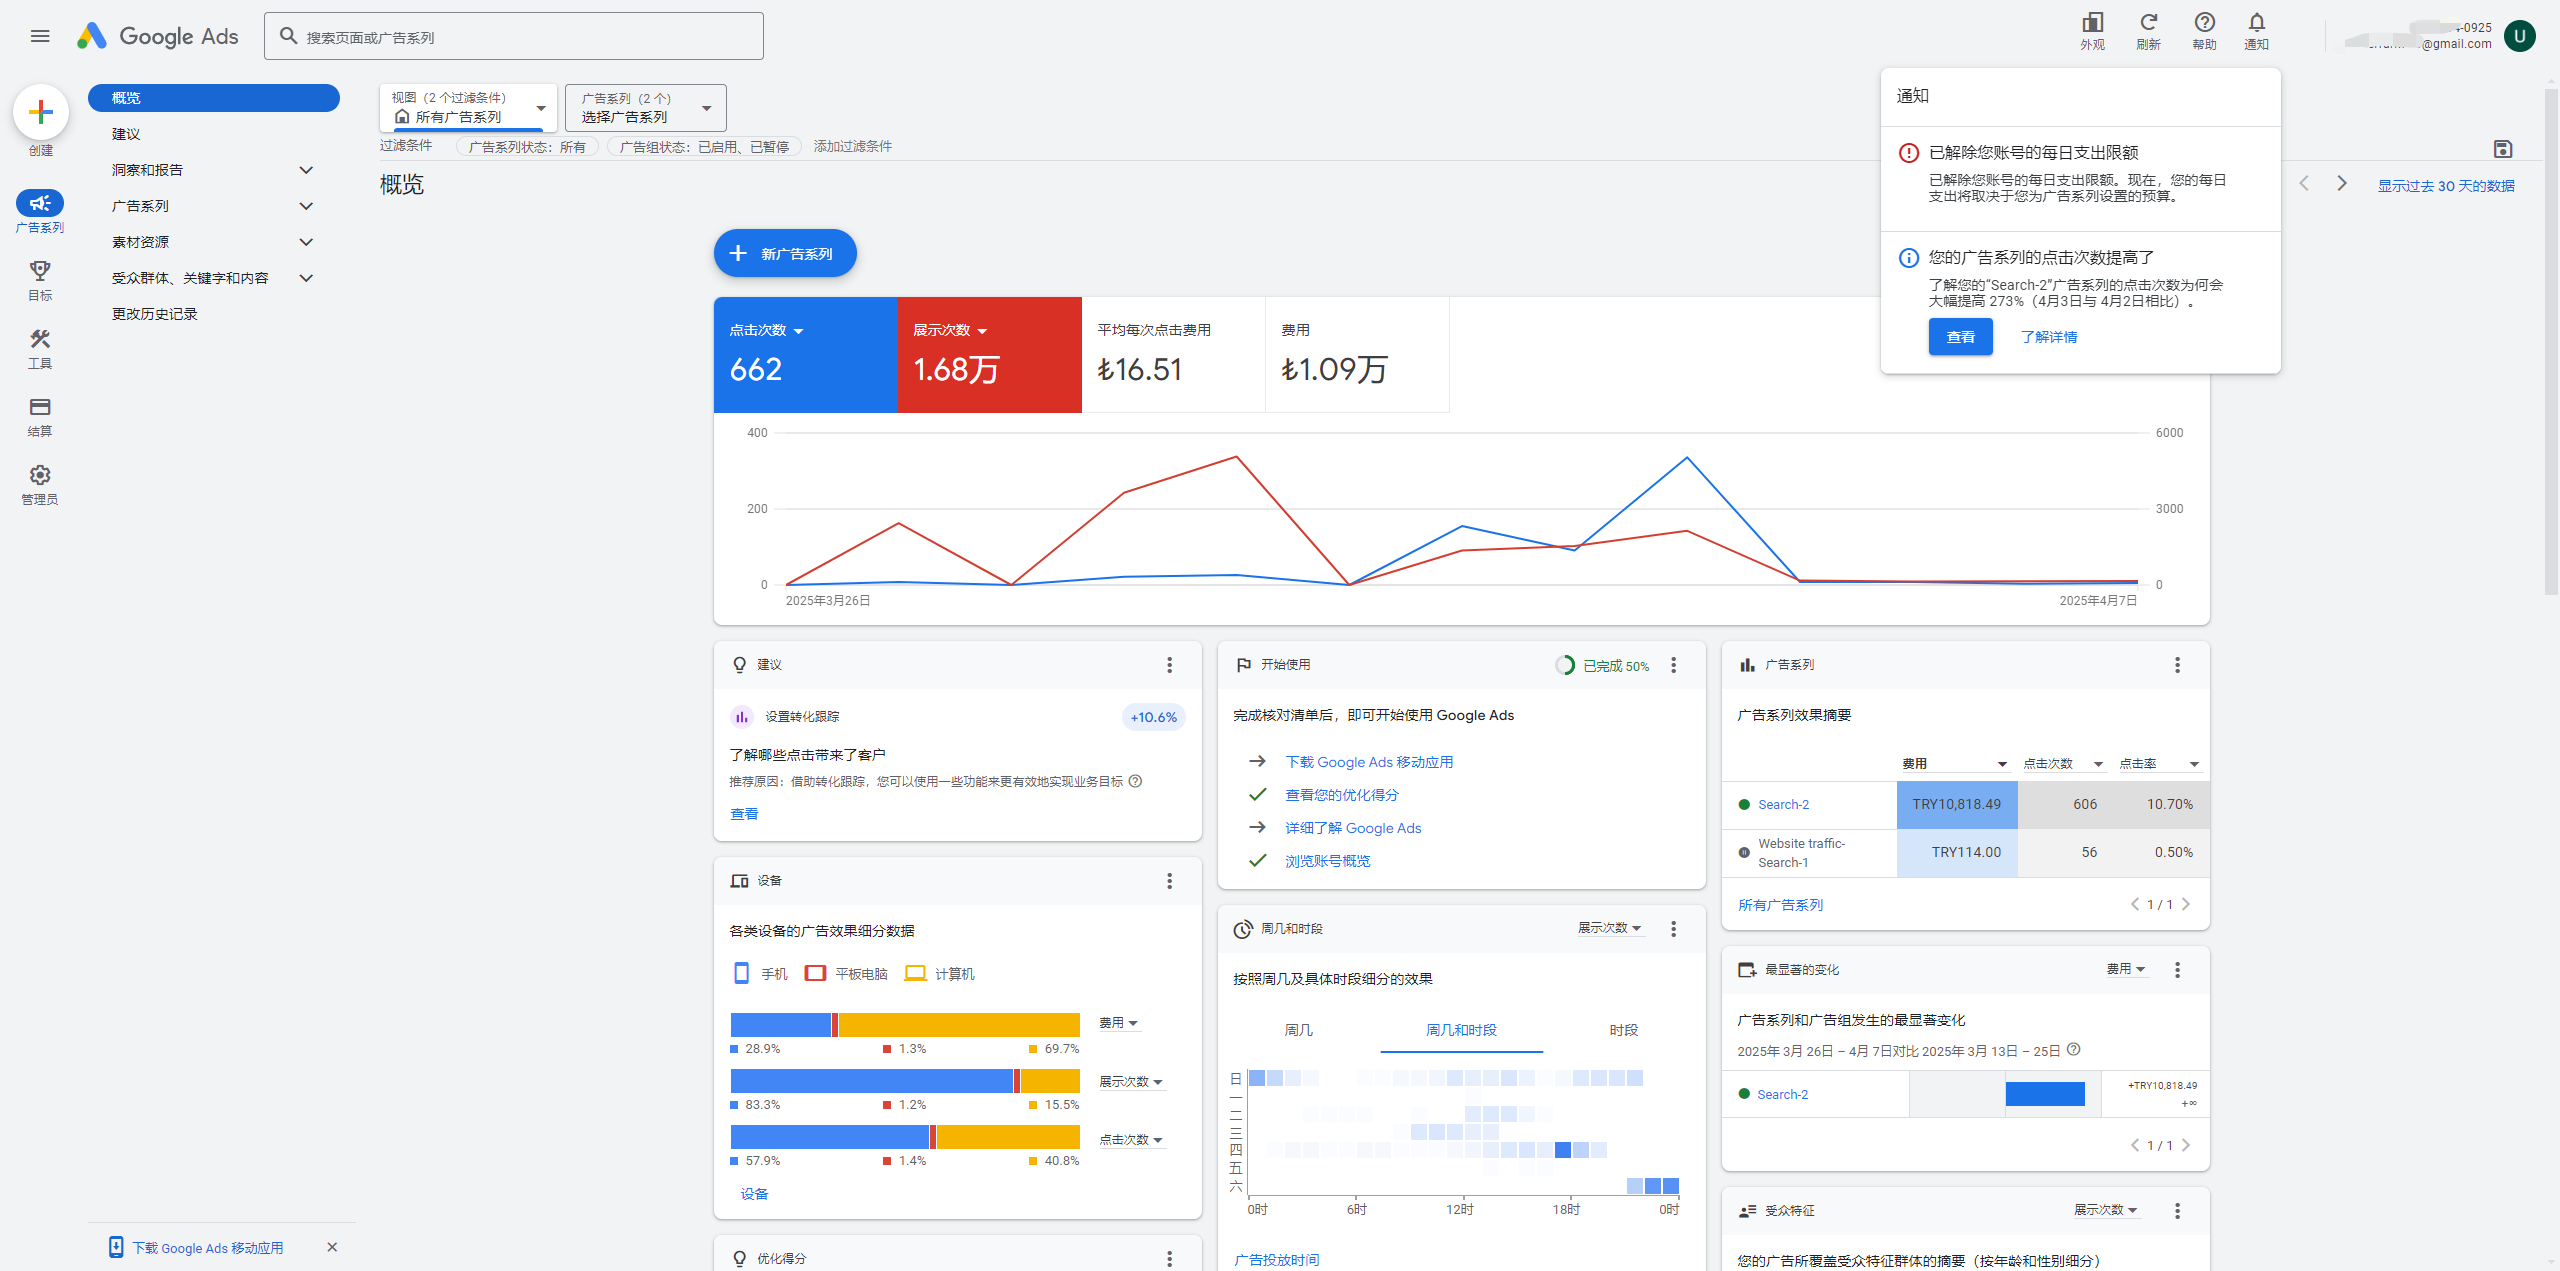Viewport: 2560px width, 1271px height.
Task: Open 开始使用 card three-dot menu
Action: click(x=1674, y=665)
